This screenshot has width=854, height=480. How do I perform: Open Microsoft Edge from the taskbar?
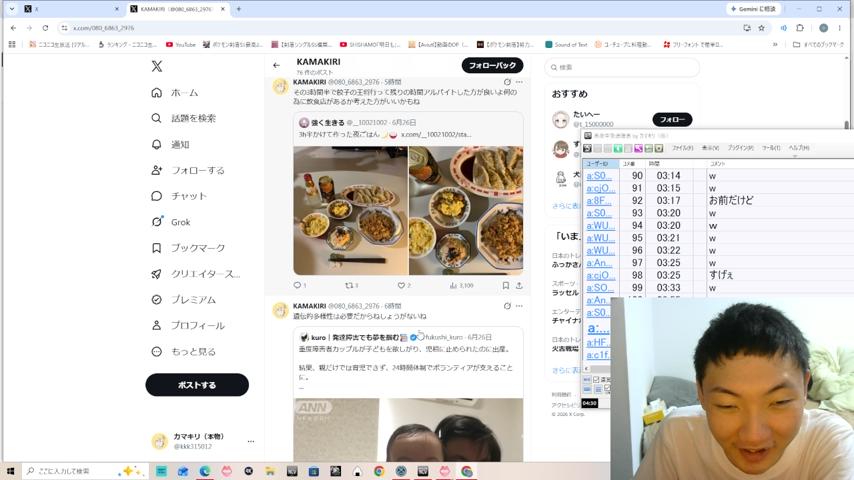pos(205,471)
